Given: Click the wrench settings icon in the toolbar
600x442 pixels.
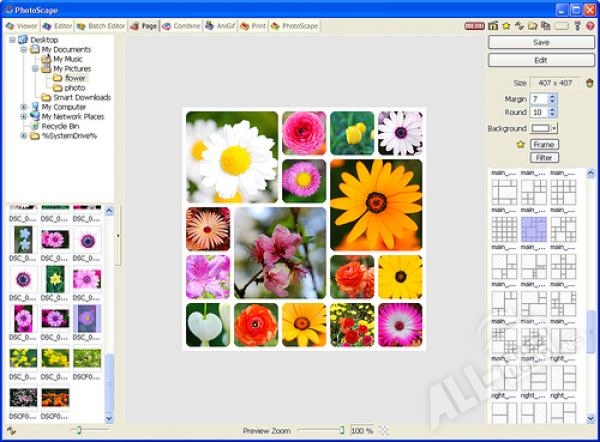Looking at the screenshot, I should [x=576, y=26].
